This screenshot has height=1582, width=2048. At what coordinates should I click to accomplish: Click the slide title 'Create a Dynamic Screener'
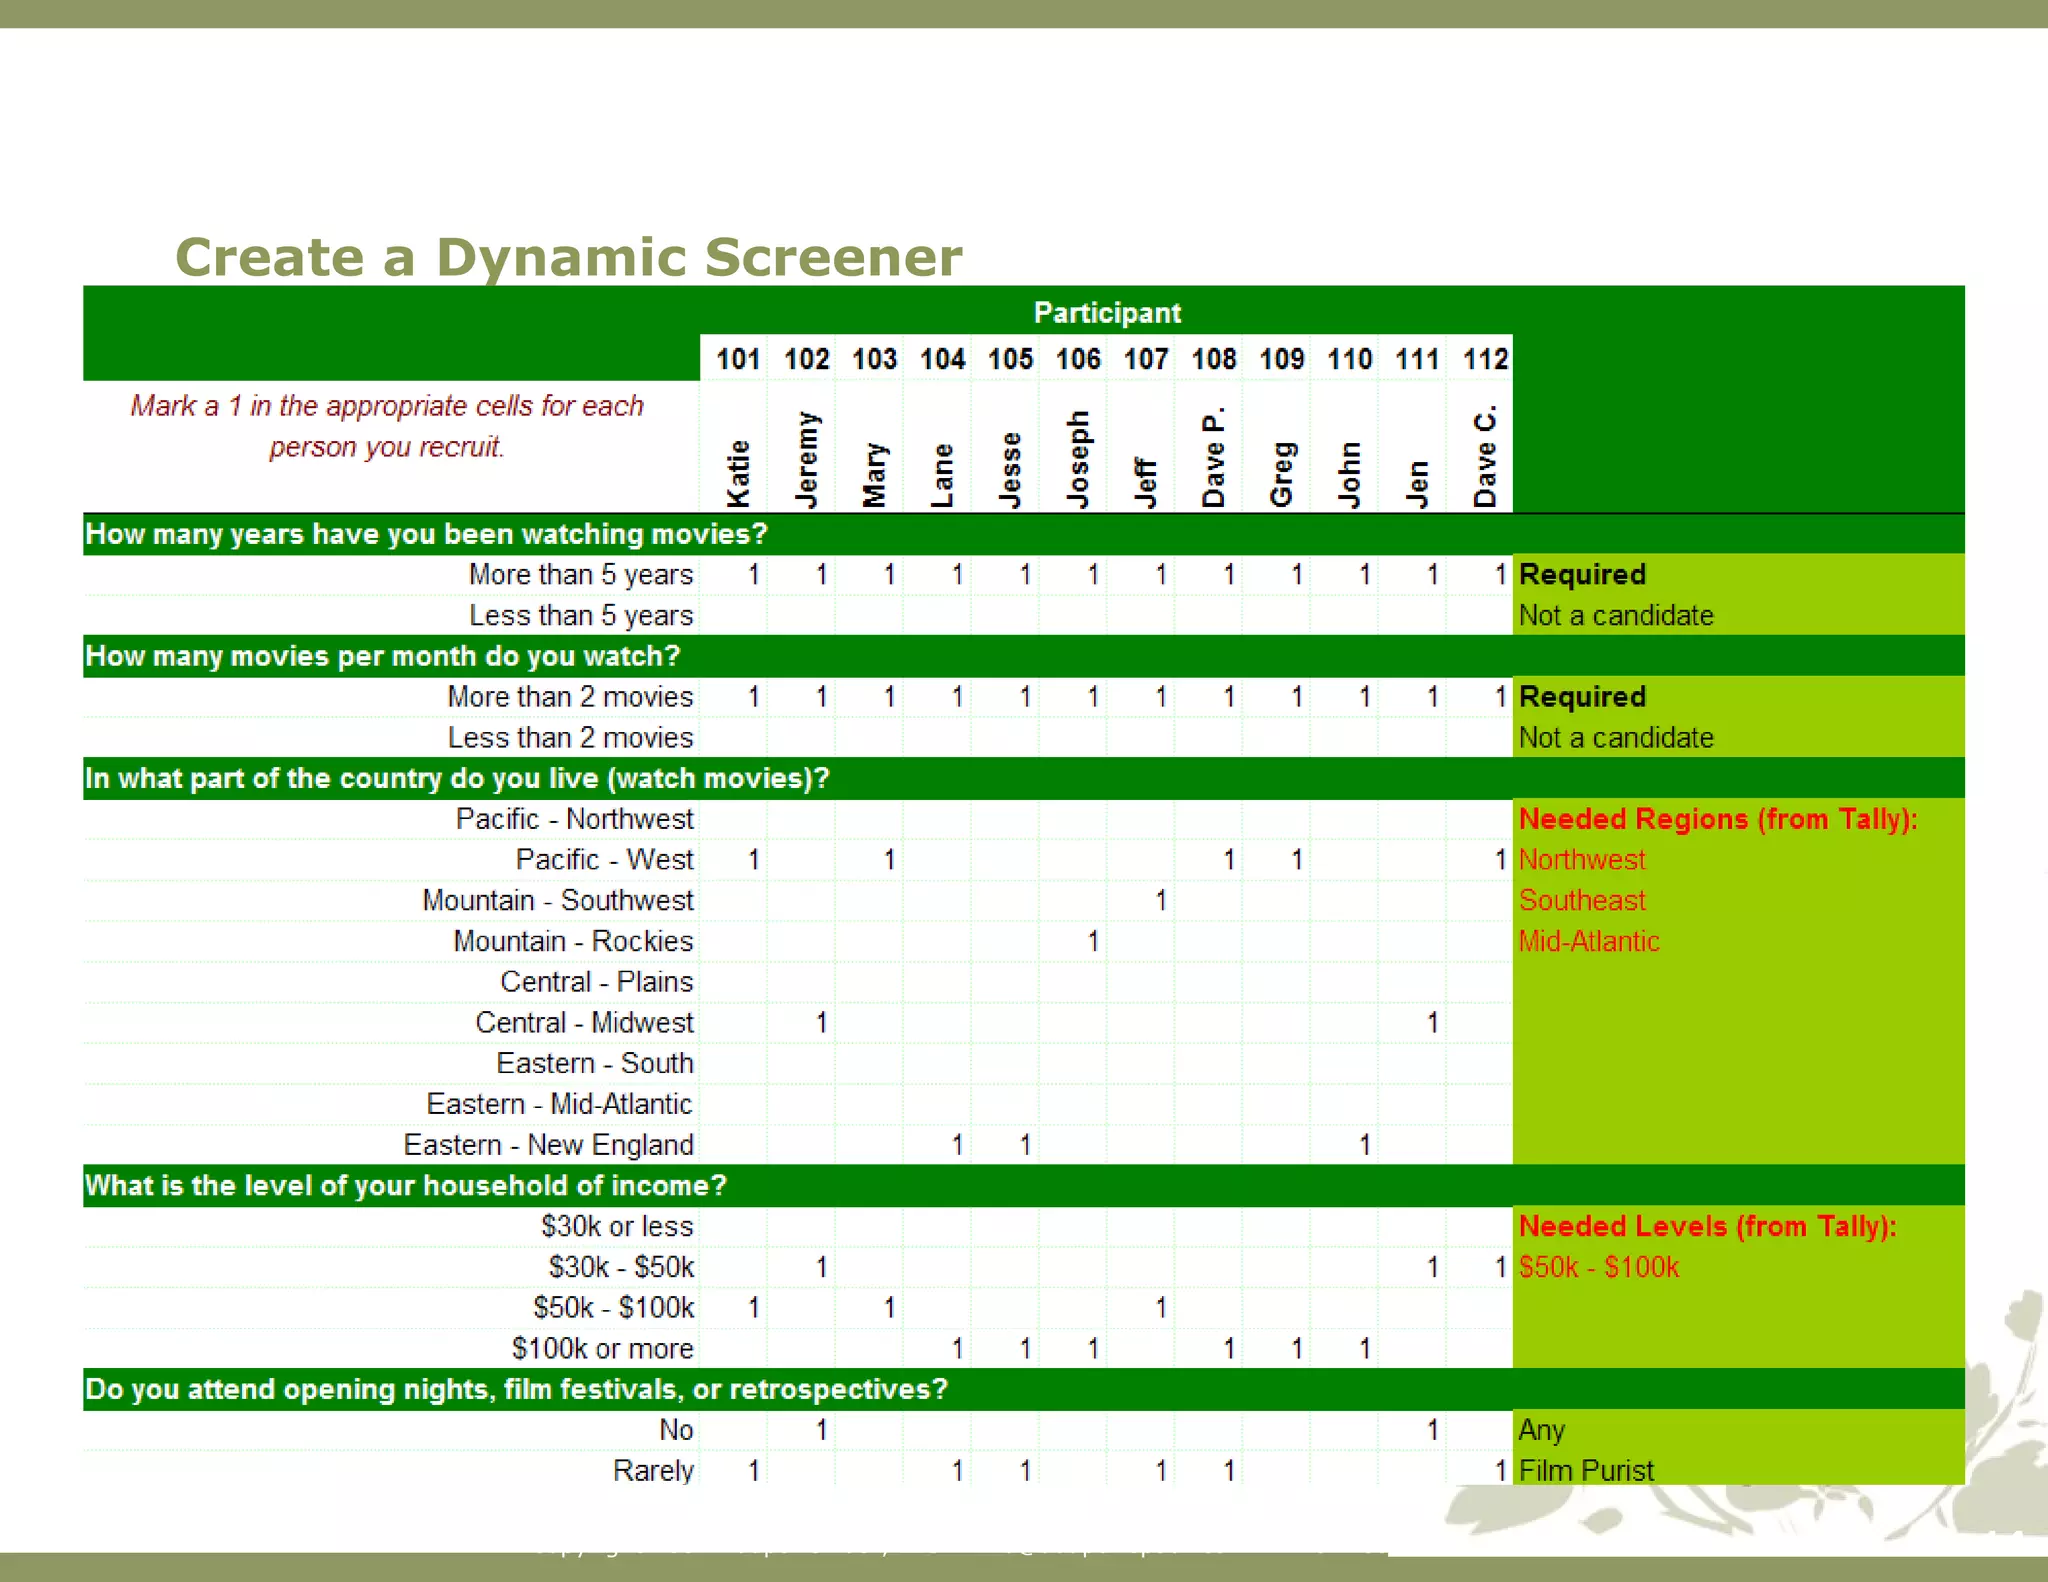click(568, 257)
